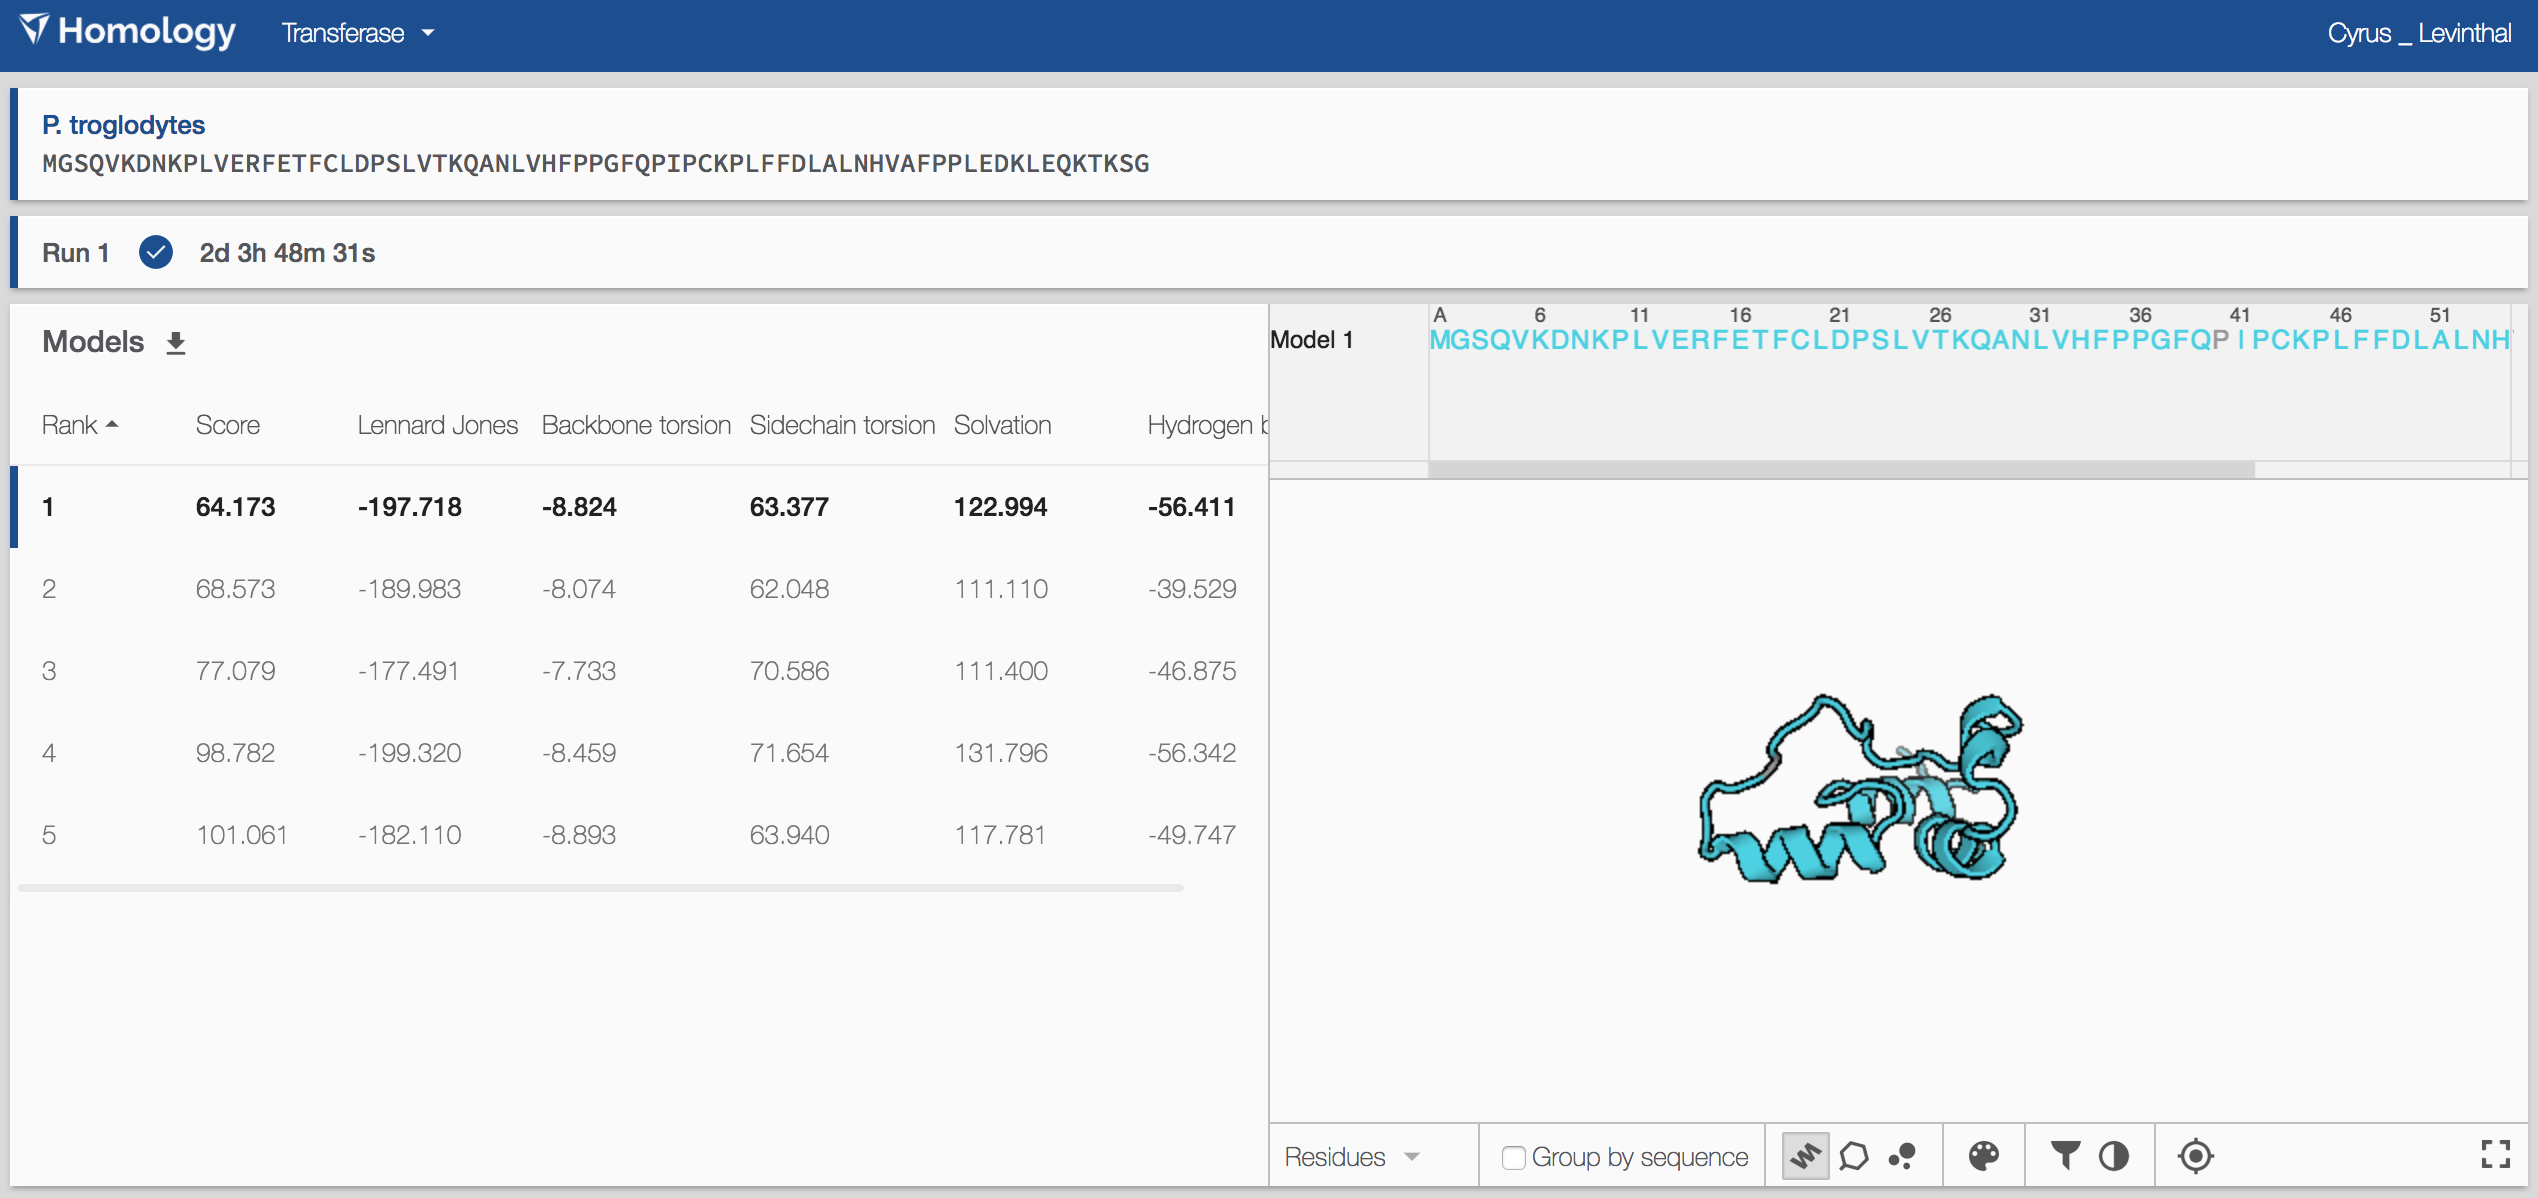2538x1198 pixels.
Task: Click the Model 1 sequence label
Action: [x=1311, y=340]
